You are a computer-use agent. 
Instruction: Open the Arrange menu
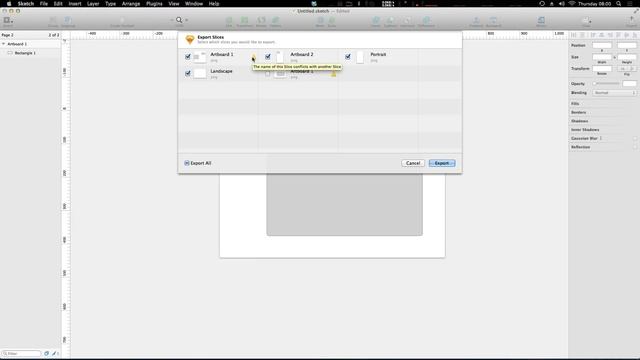click(131, 4)
